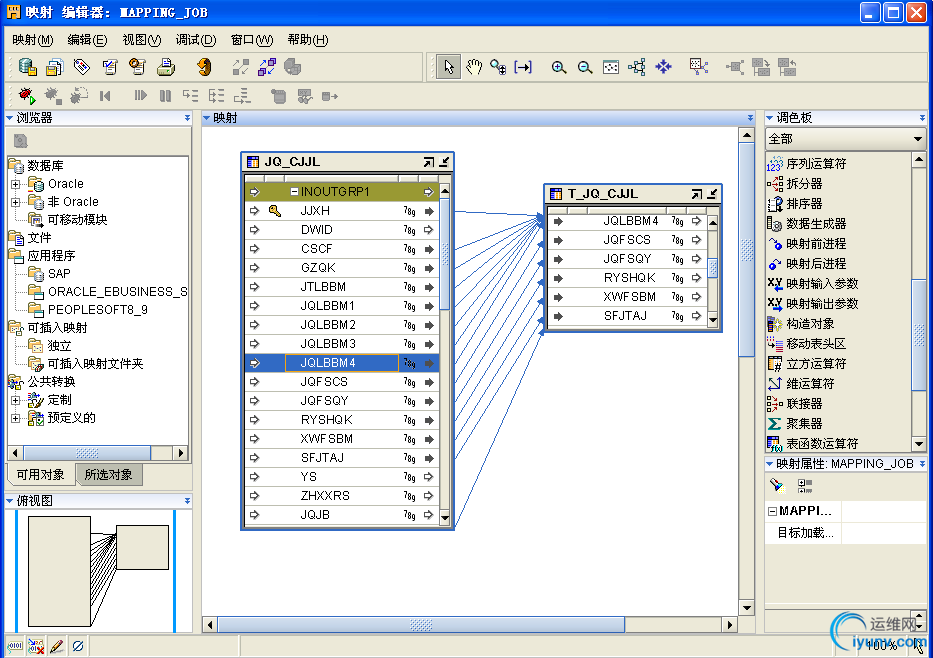Click the binary 0101 status bar icon

[15, 646]
